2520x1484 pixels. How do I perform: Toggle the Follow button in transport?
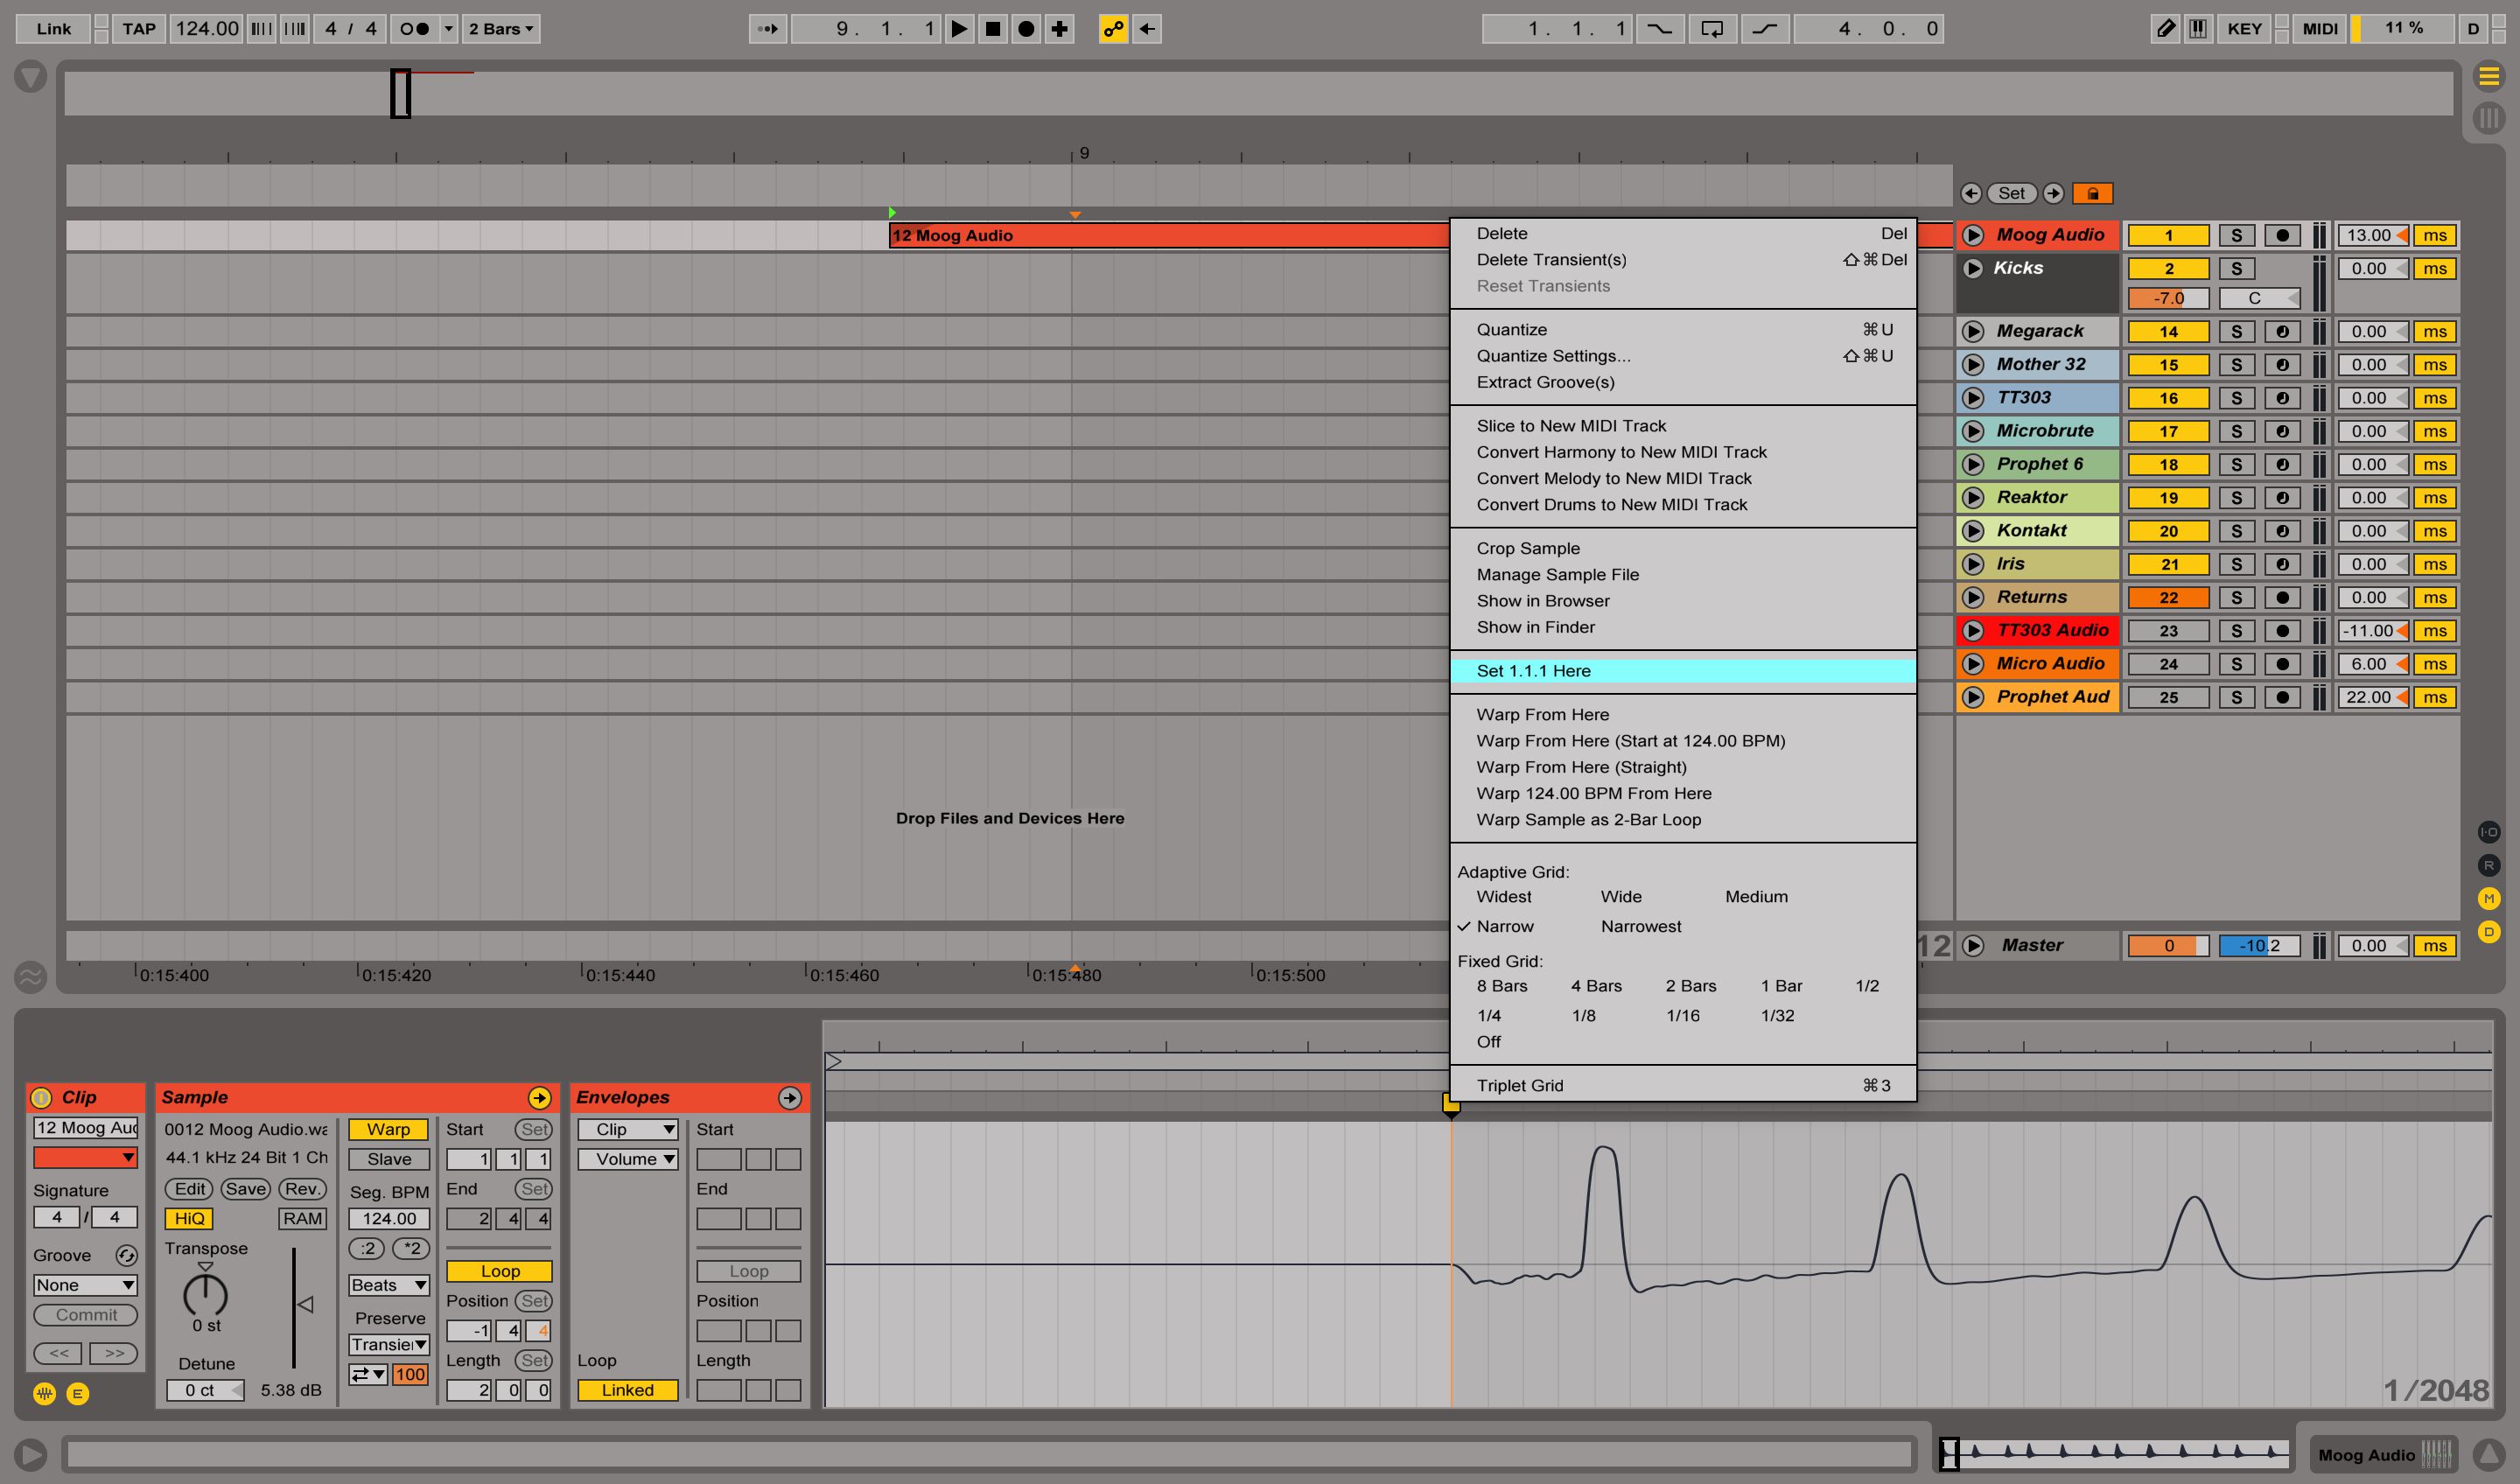pyautogui.click(x=768, y=29)
